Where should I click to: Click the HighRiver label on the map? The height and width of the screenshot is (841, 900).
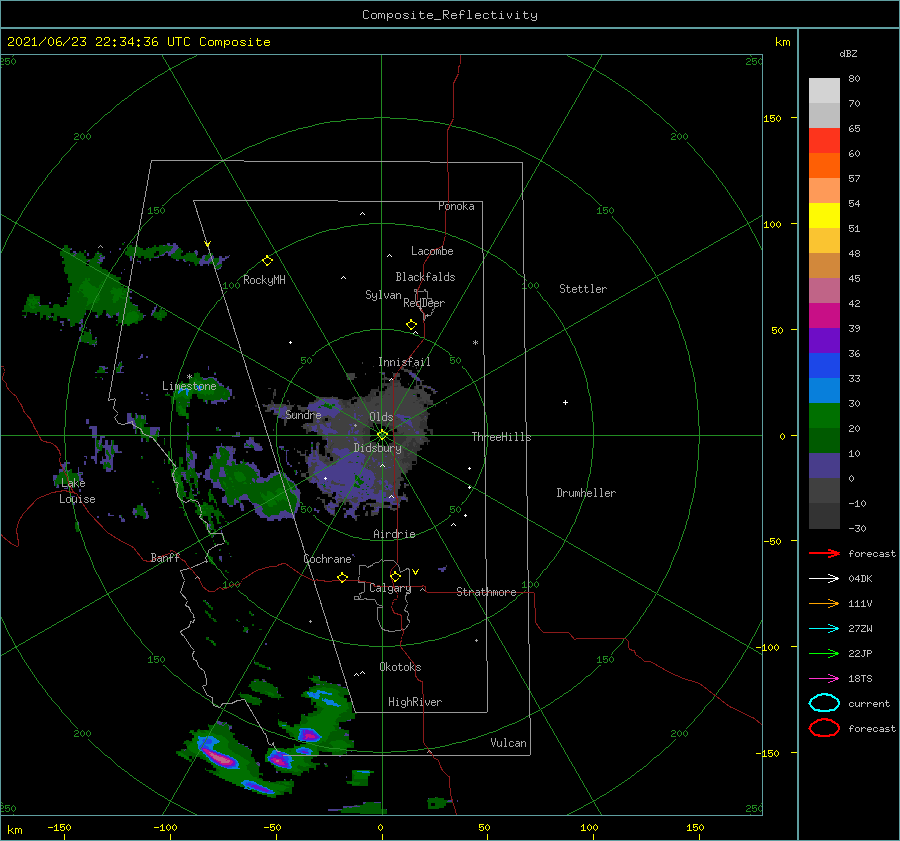pyautogui.click(x=415, y=702)
